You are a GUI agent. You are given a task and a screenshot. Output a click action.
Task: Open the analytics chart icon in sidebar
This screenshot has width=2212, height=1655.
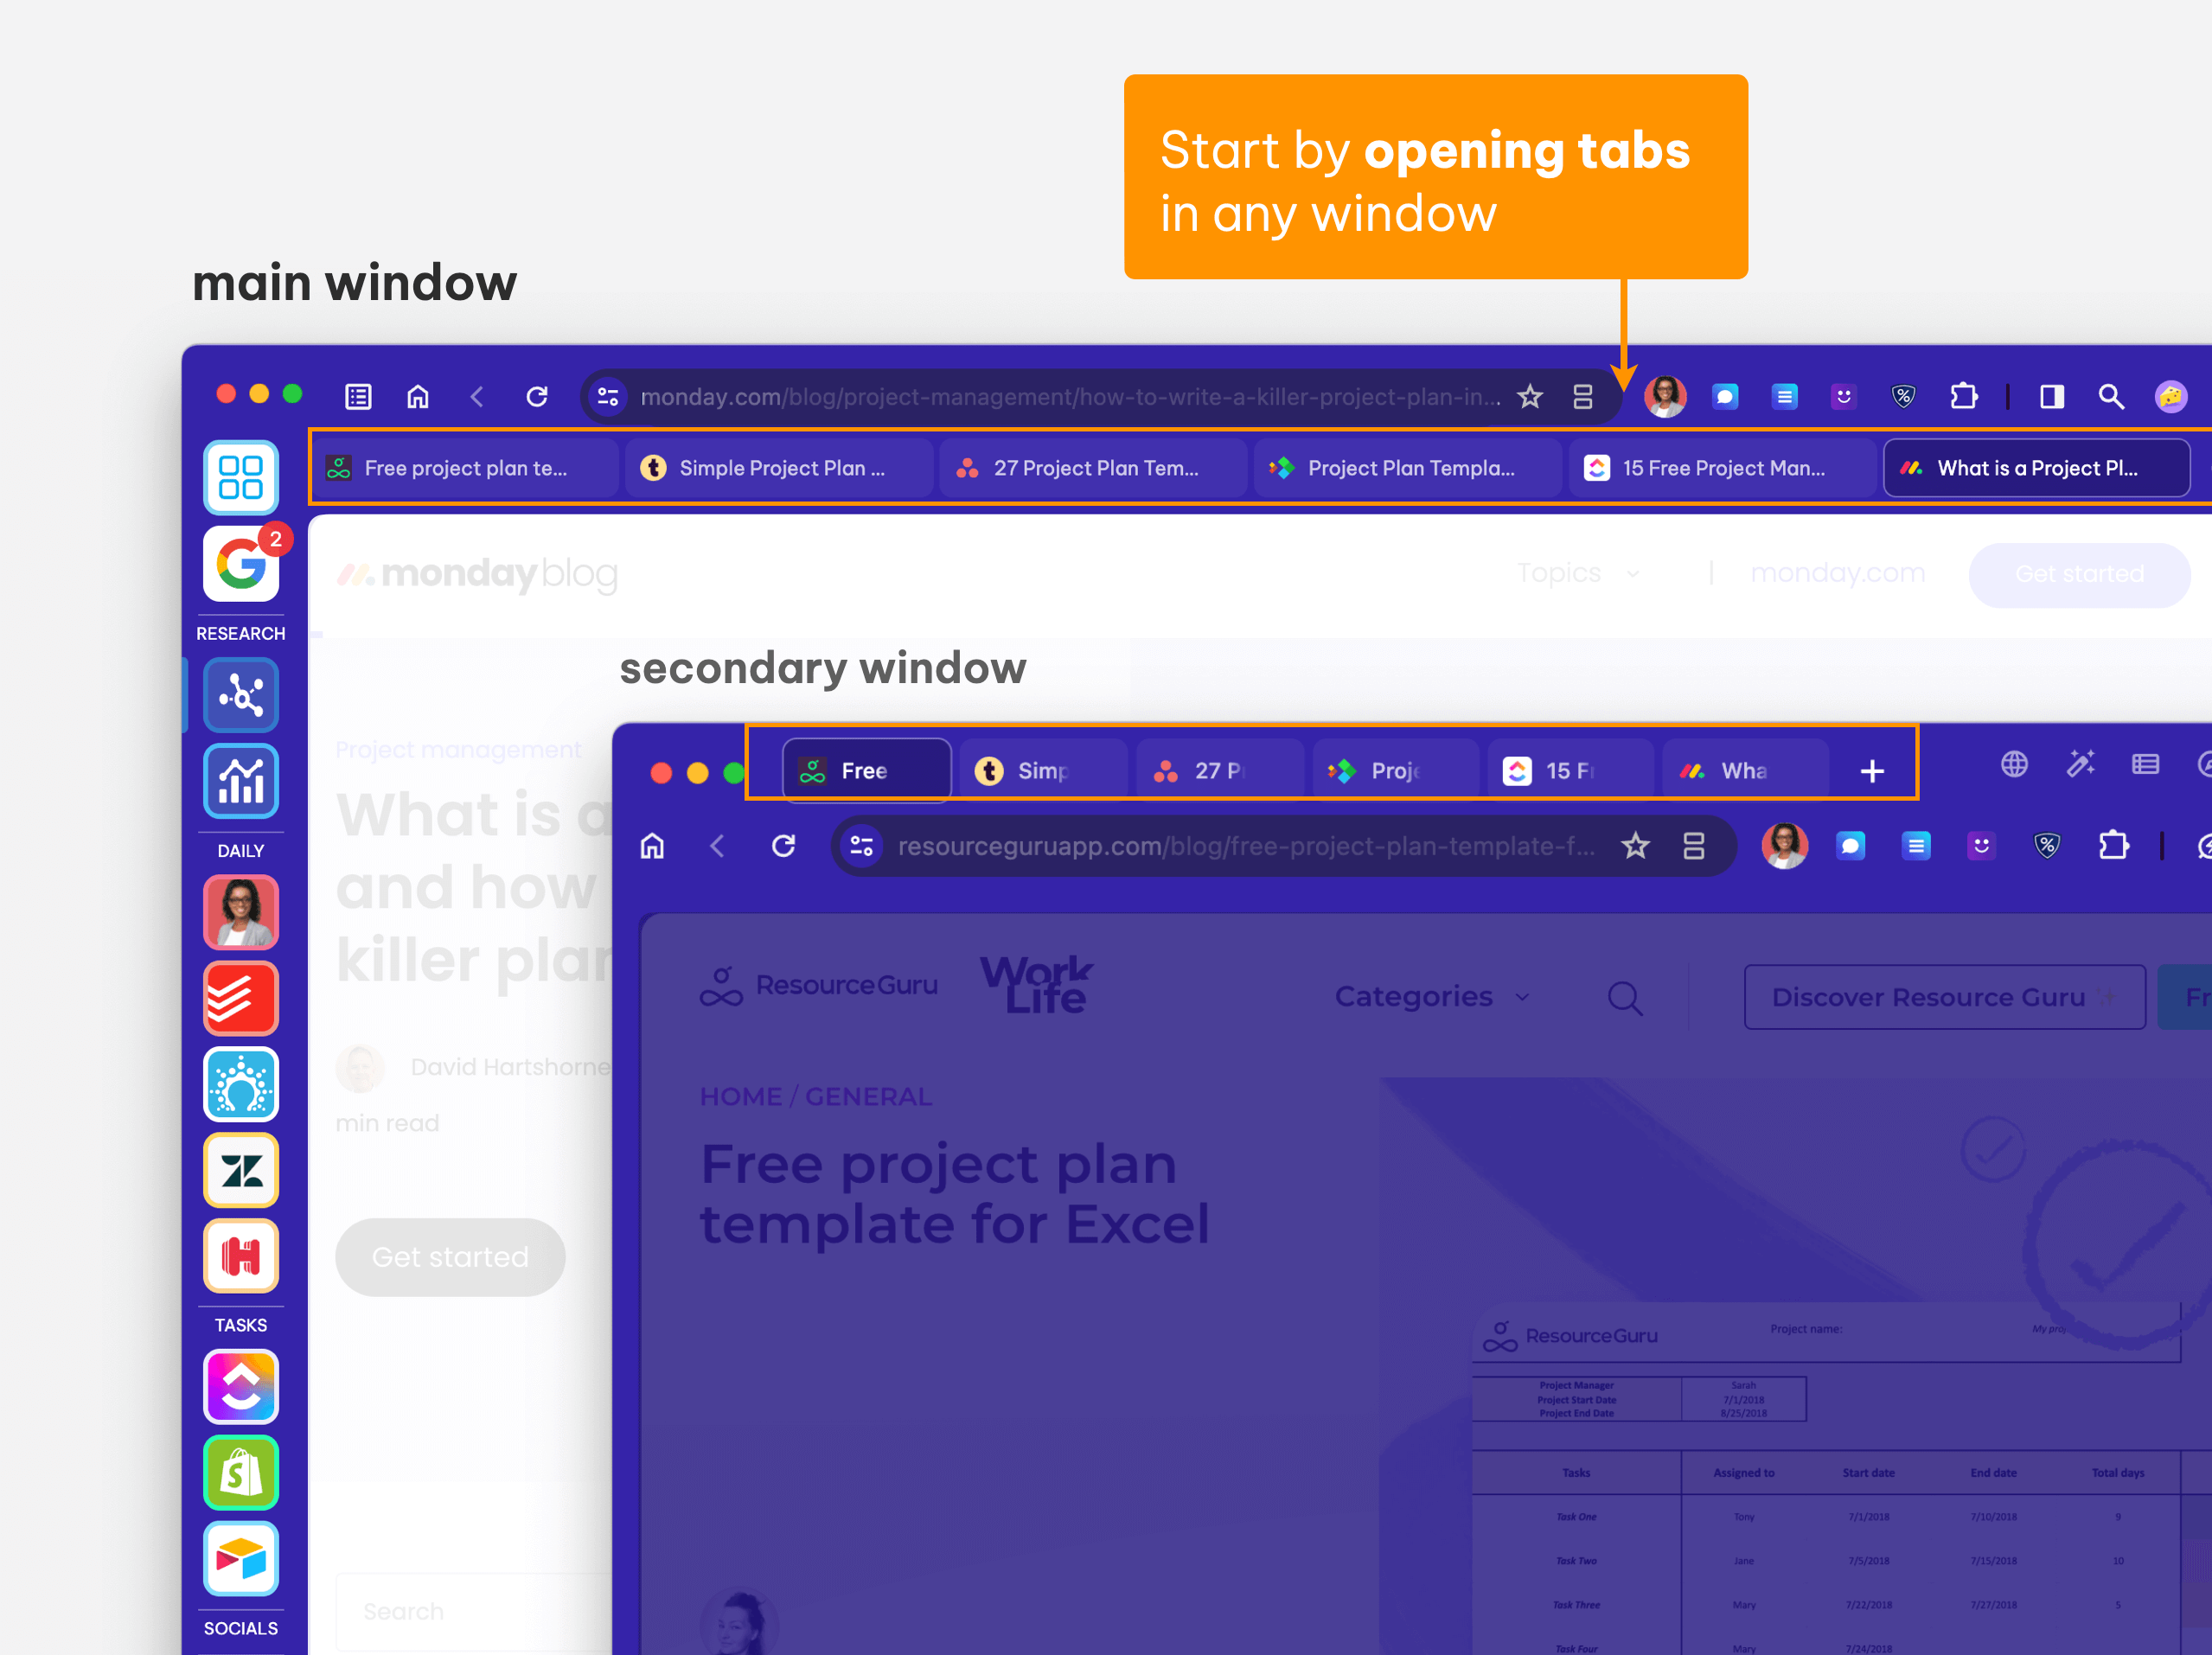coord(242,779)
